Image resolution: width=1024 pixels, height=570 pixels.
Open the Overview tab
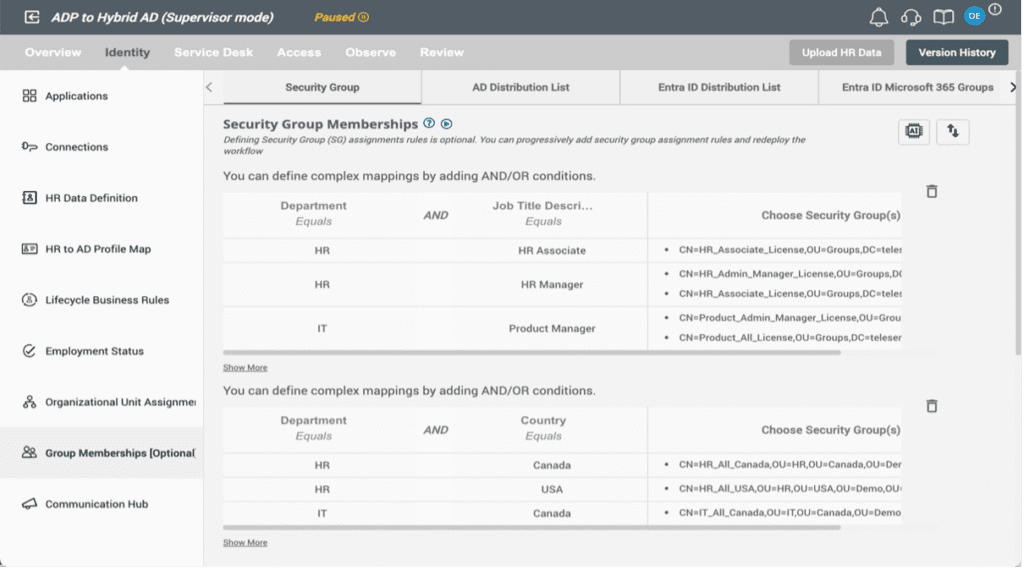(x=53, y=52)
